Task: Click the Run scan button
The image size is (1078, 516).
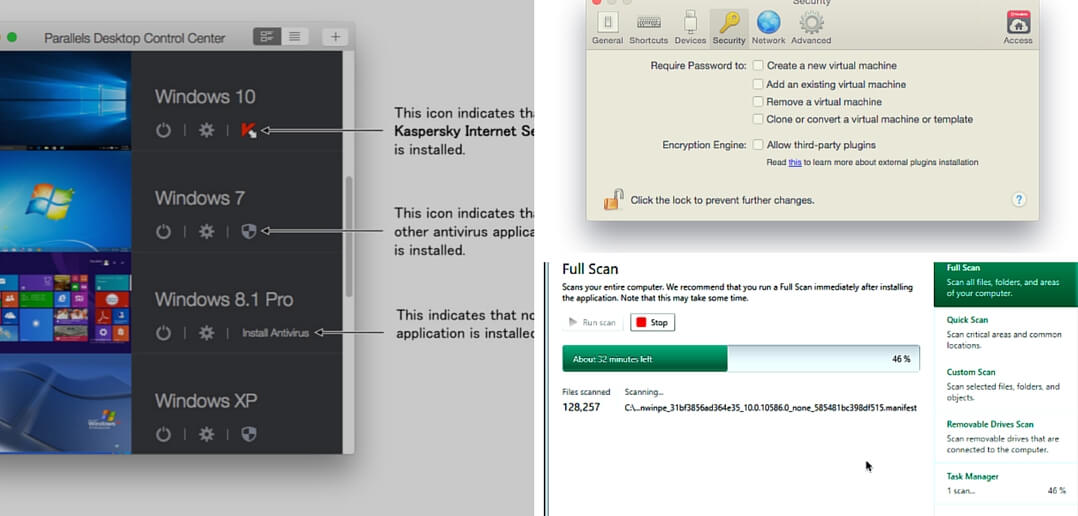Action: tap(593, 322)
